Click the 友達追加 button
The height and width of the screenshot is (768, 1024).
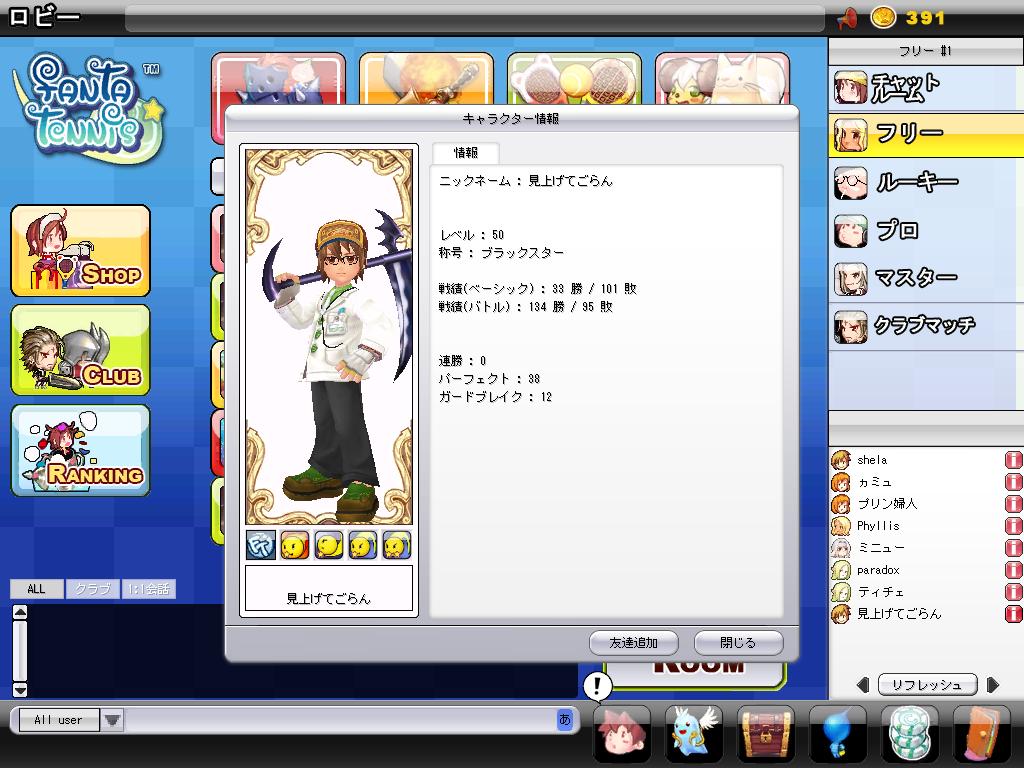[634, 642]
